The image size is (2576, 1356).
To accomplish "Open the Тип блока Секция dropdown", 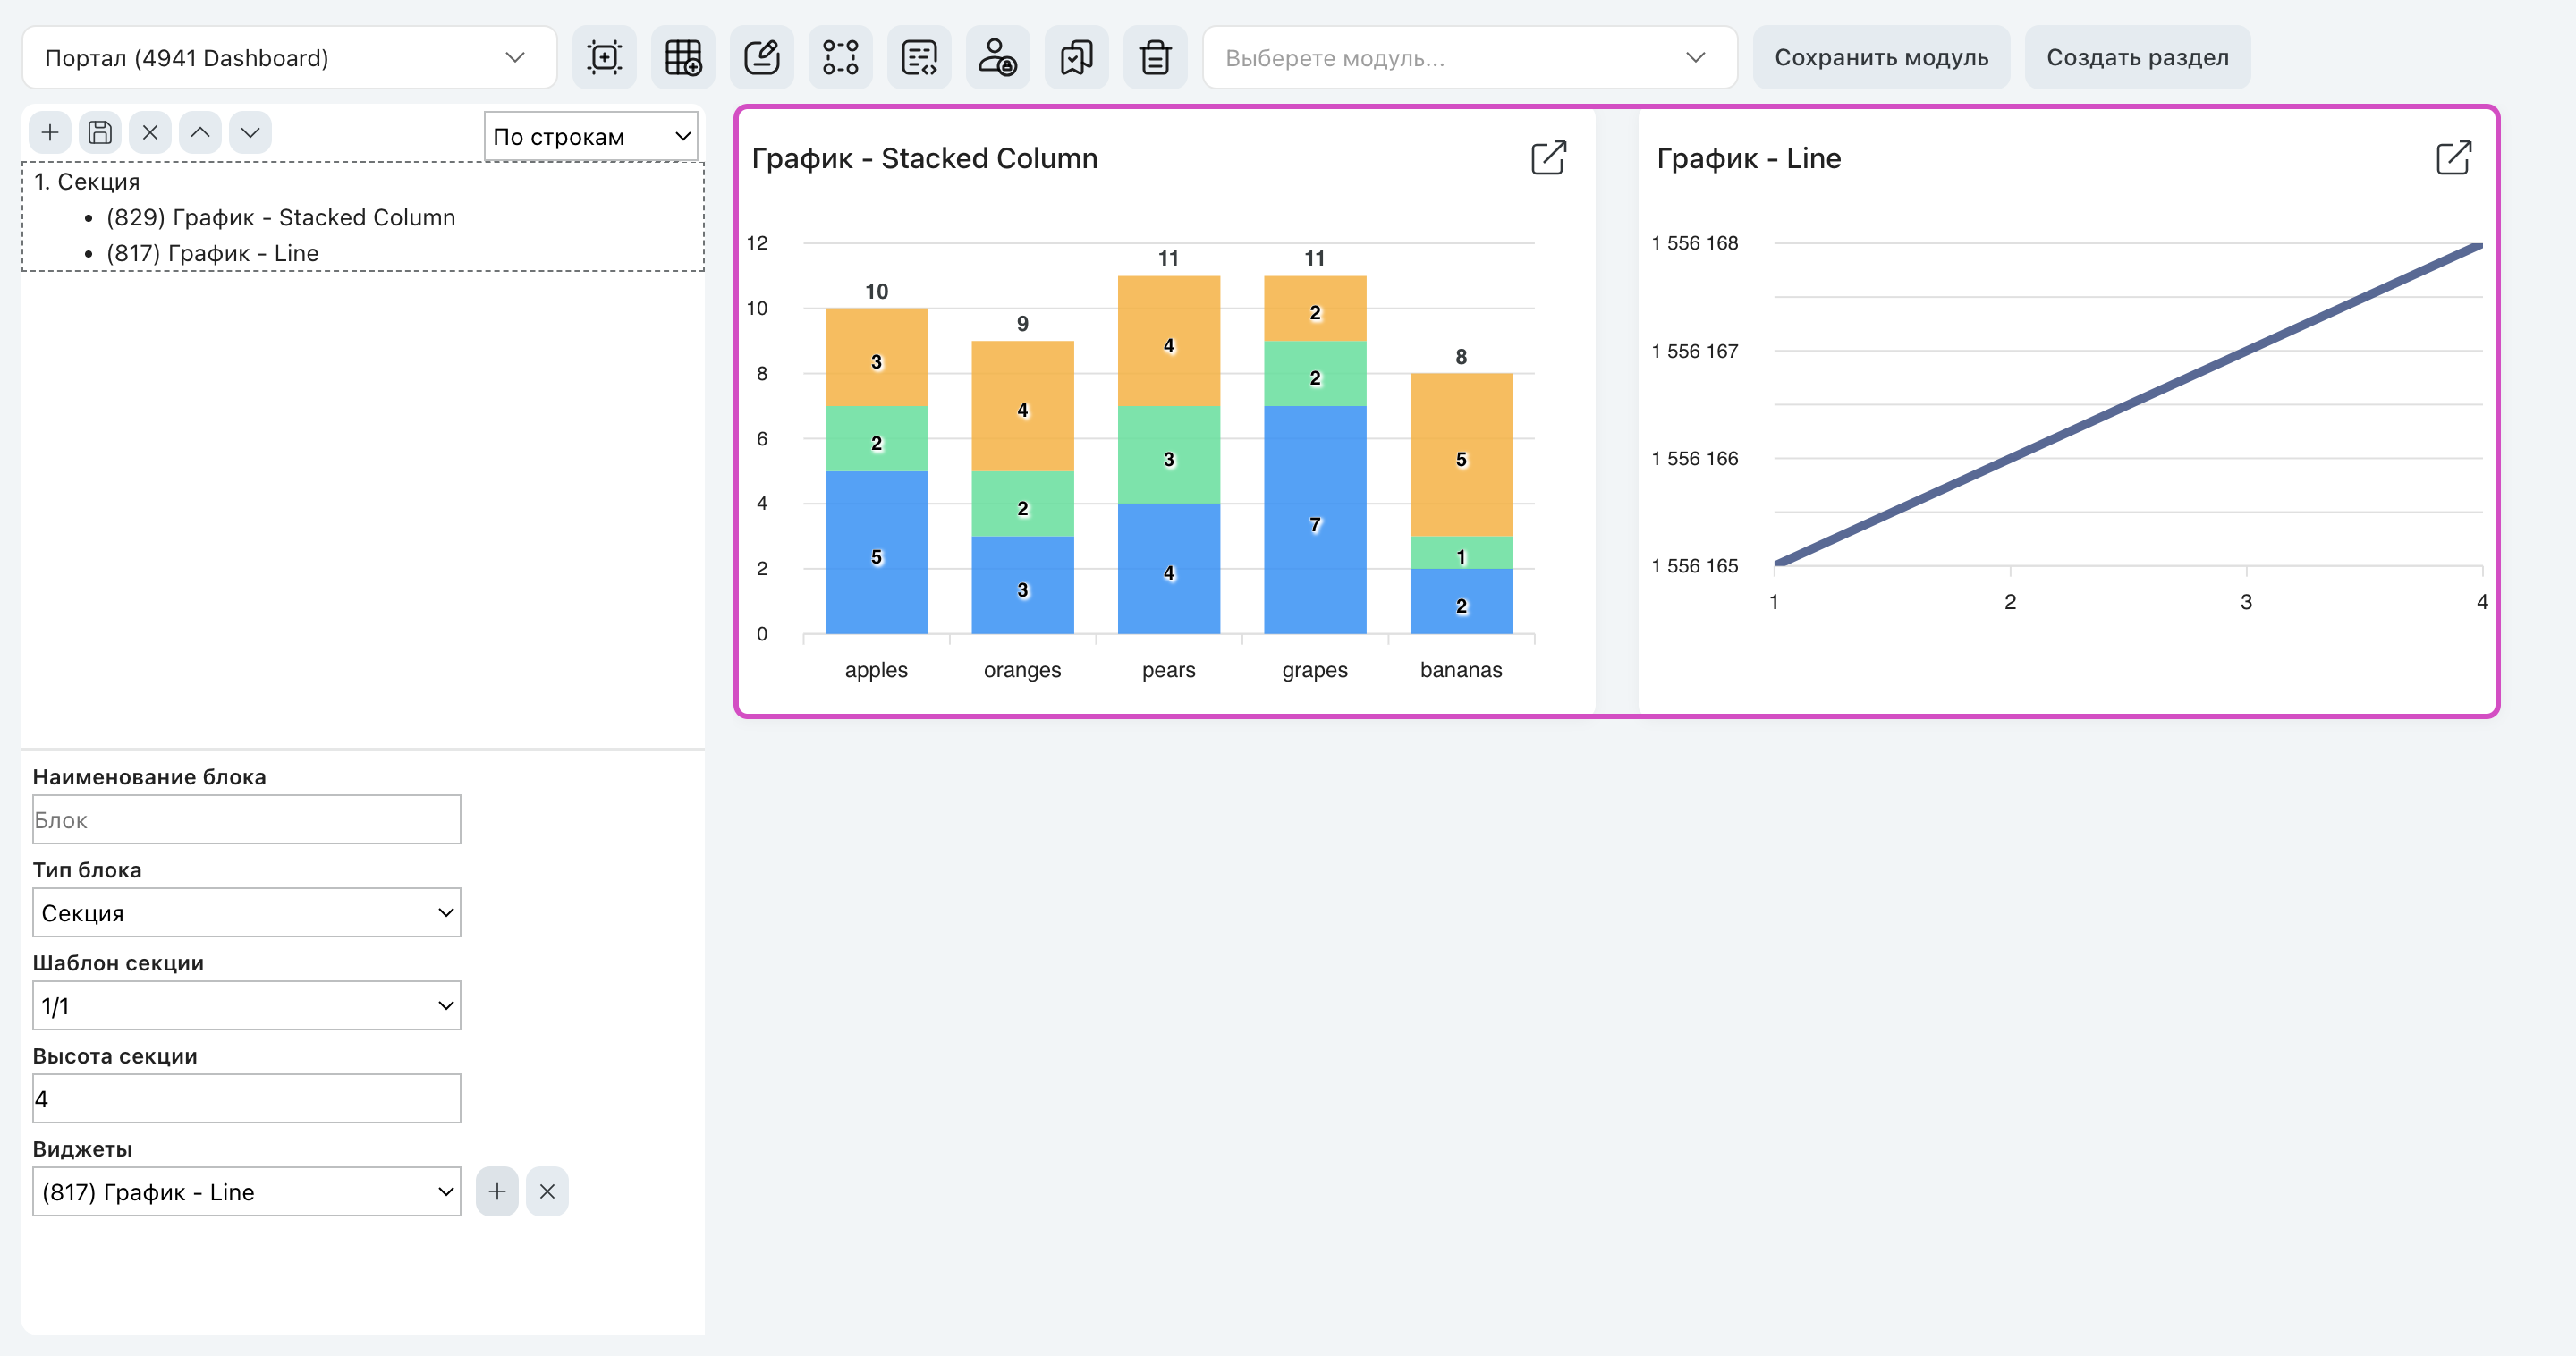I will tap(247, 912).
